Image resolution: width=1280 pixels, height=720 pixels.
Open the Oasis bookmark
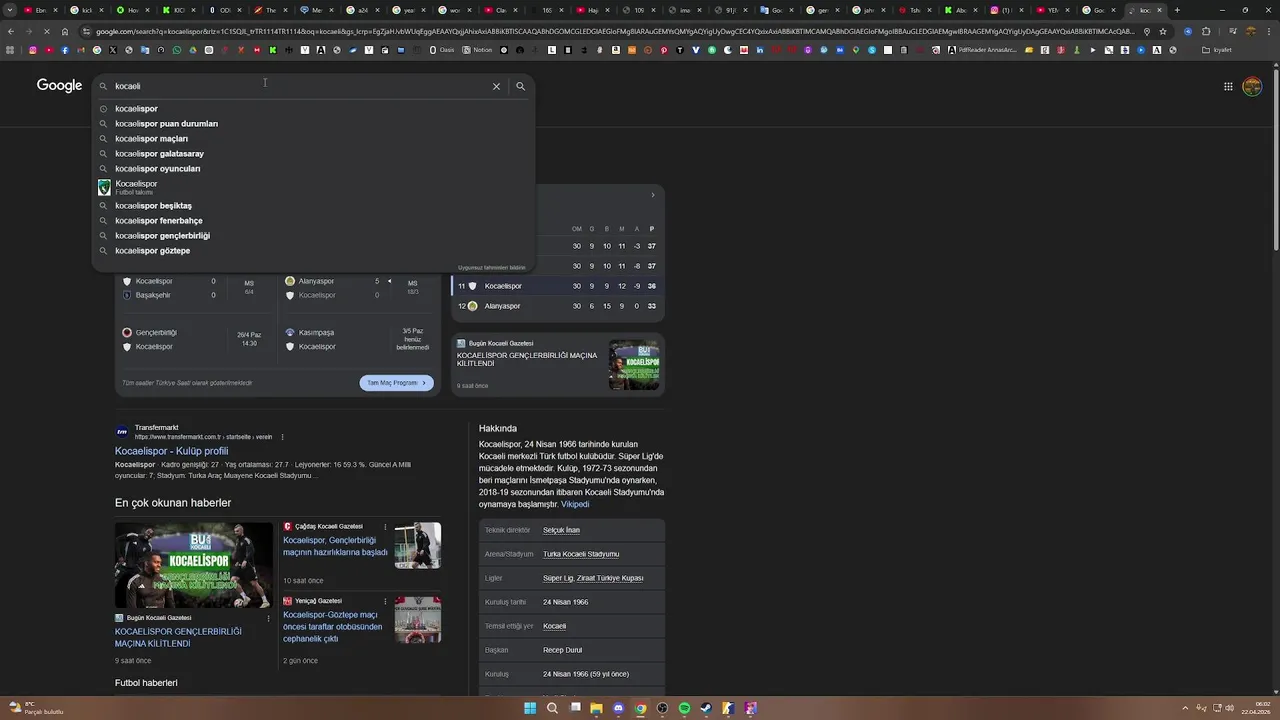(x=442, y=50)
